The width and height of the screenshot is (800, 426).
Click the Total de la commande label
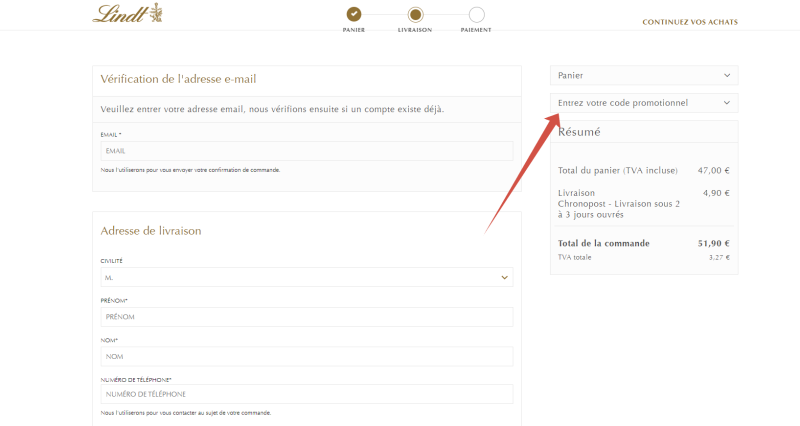pos(604,243)
